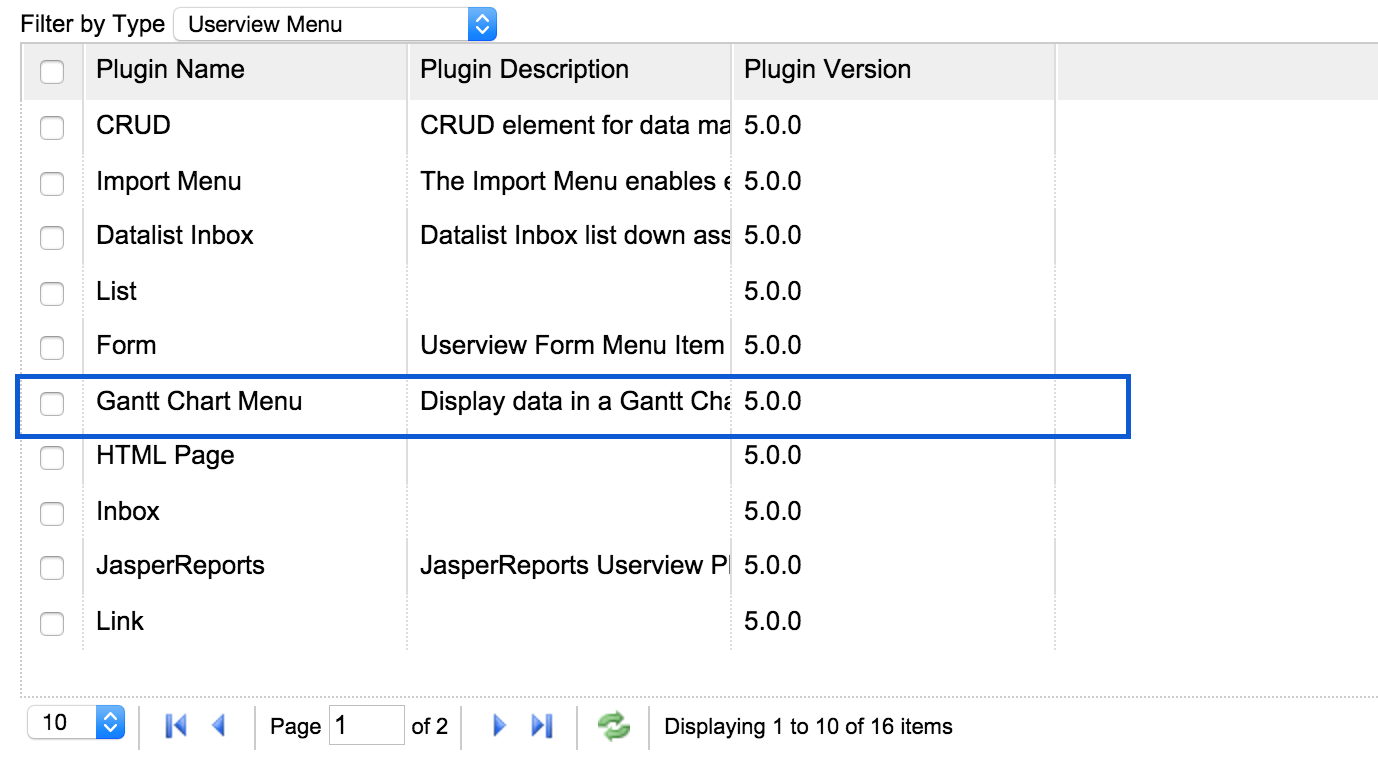
Task: Open the Filter by Type dropdown
Action: [334, 24]
